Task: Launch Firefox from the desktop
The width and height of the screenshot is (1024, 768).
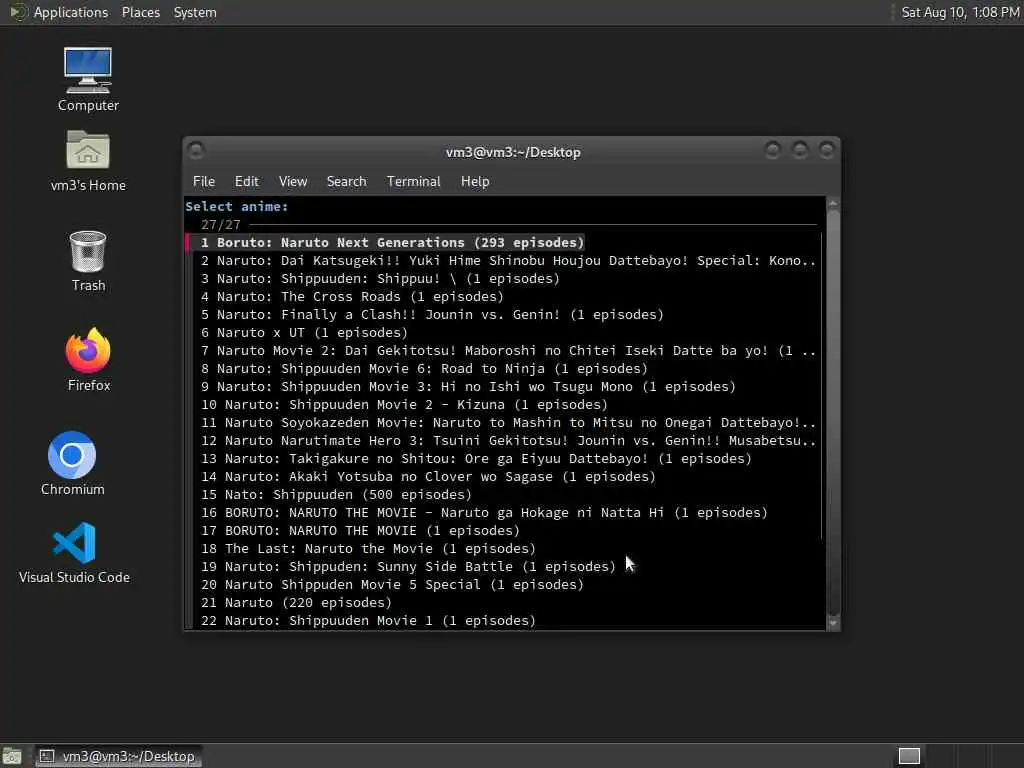Action: pos(88,360)
